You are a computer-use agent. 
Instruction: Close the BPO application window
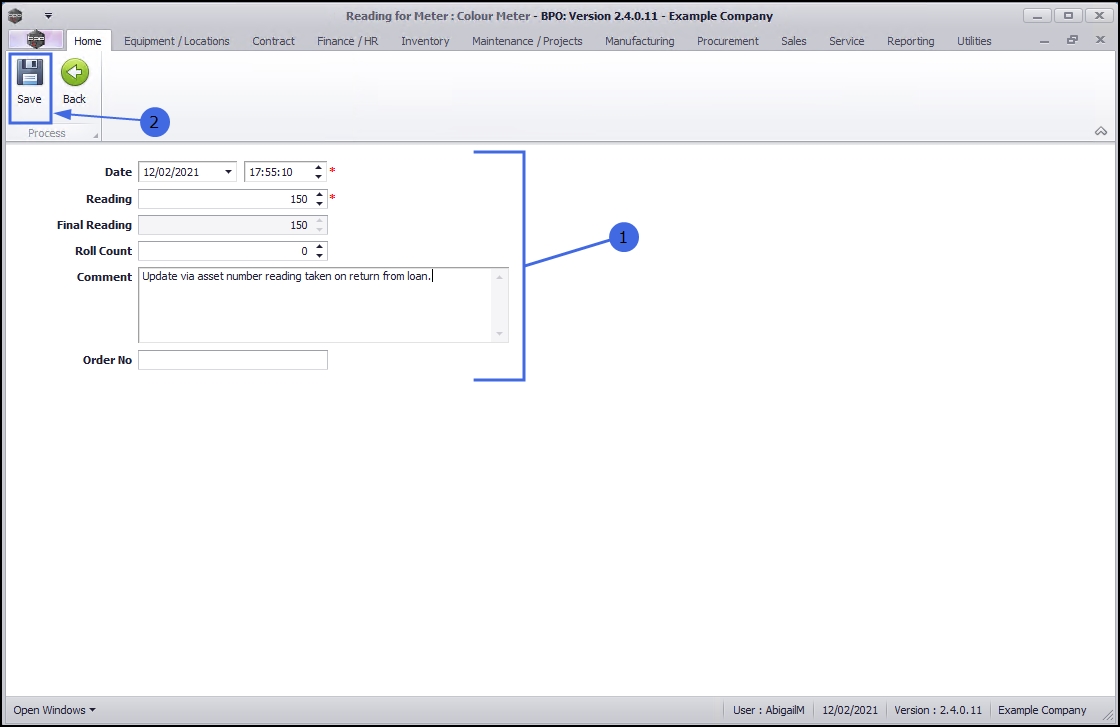pos(1100,16)
